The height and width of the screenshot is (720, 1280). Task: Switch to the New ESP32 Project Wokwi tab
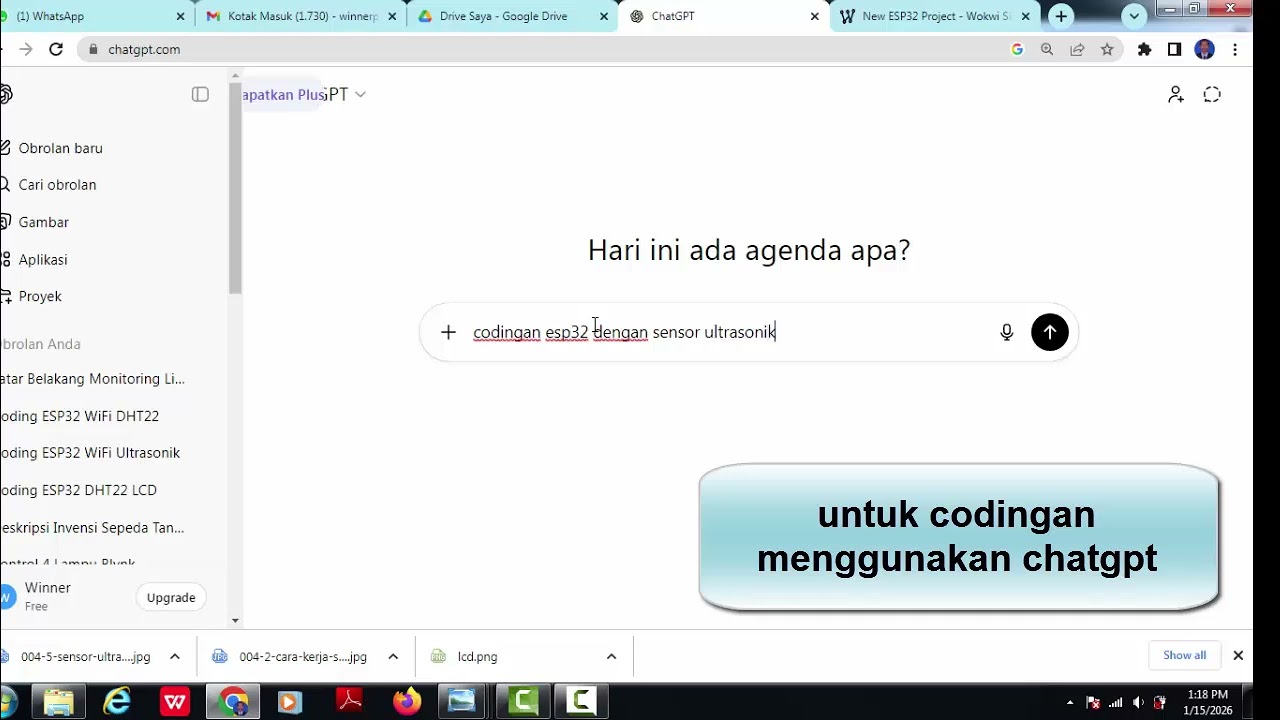tap(935, 16)
